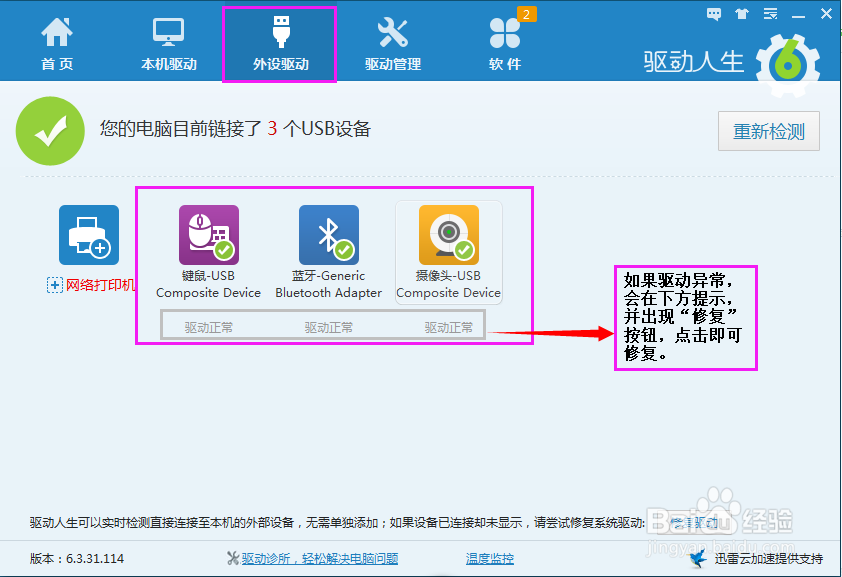Viewport: 842px width, 577px height.
Task: Click the 摄像头-USB Composite Device label
Action: 448,284
